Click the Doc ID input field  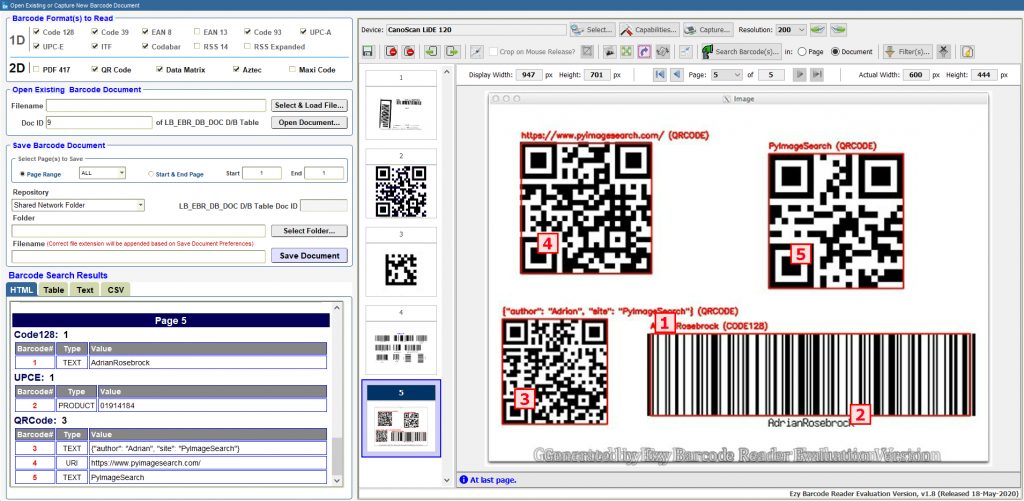pyautogui.click(x=99, y=122)
